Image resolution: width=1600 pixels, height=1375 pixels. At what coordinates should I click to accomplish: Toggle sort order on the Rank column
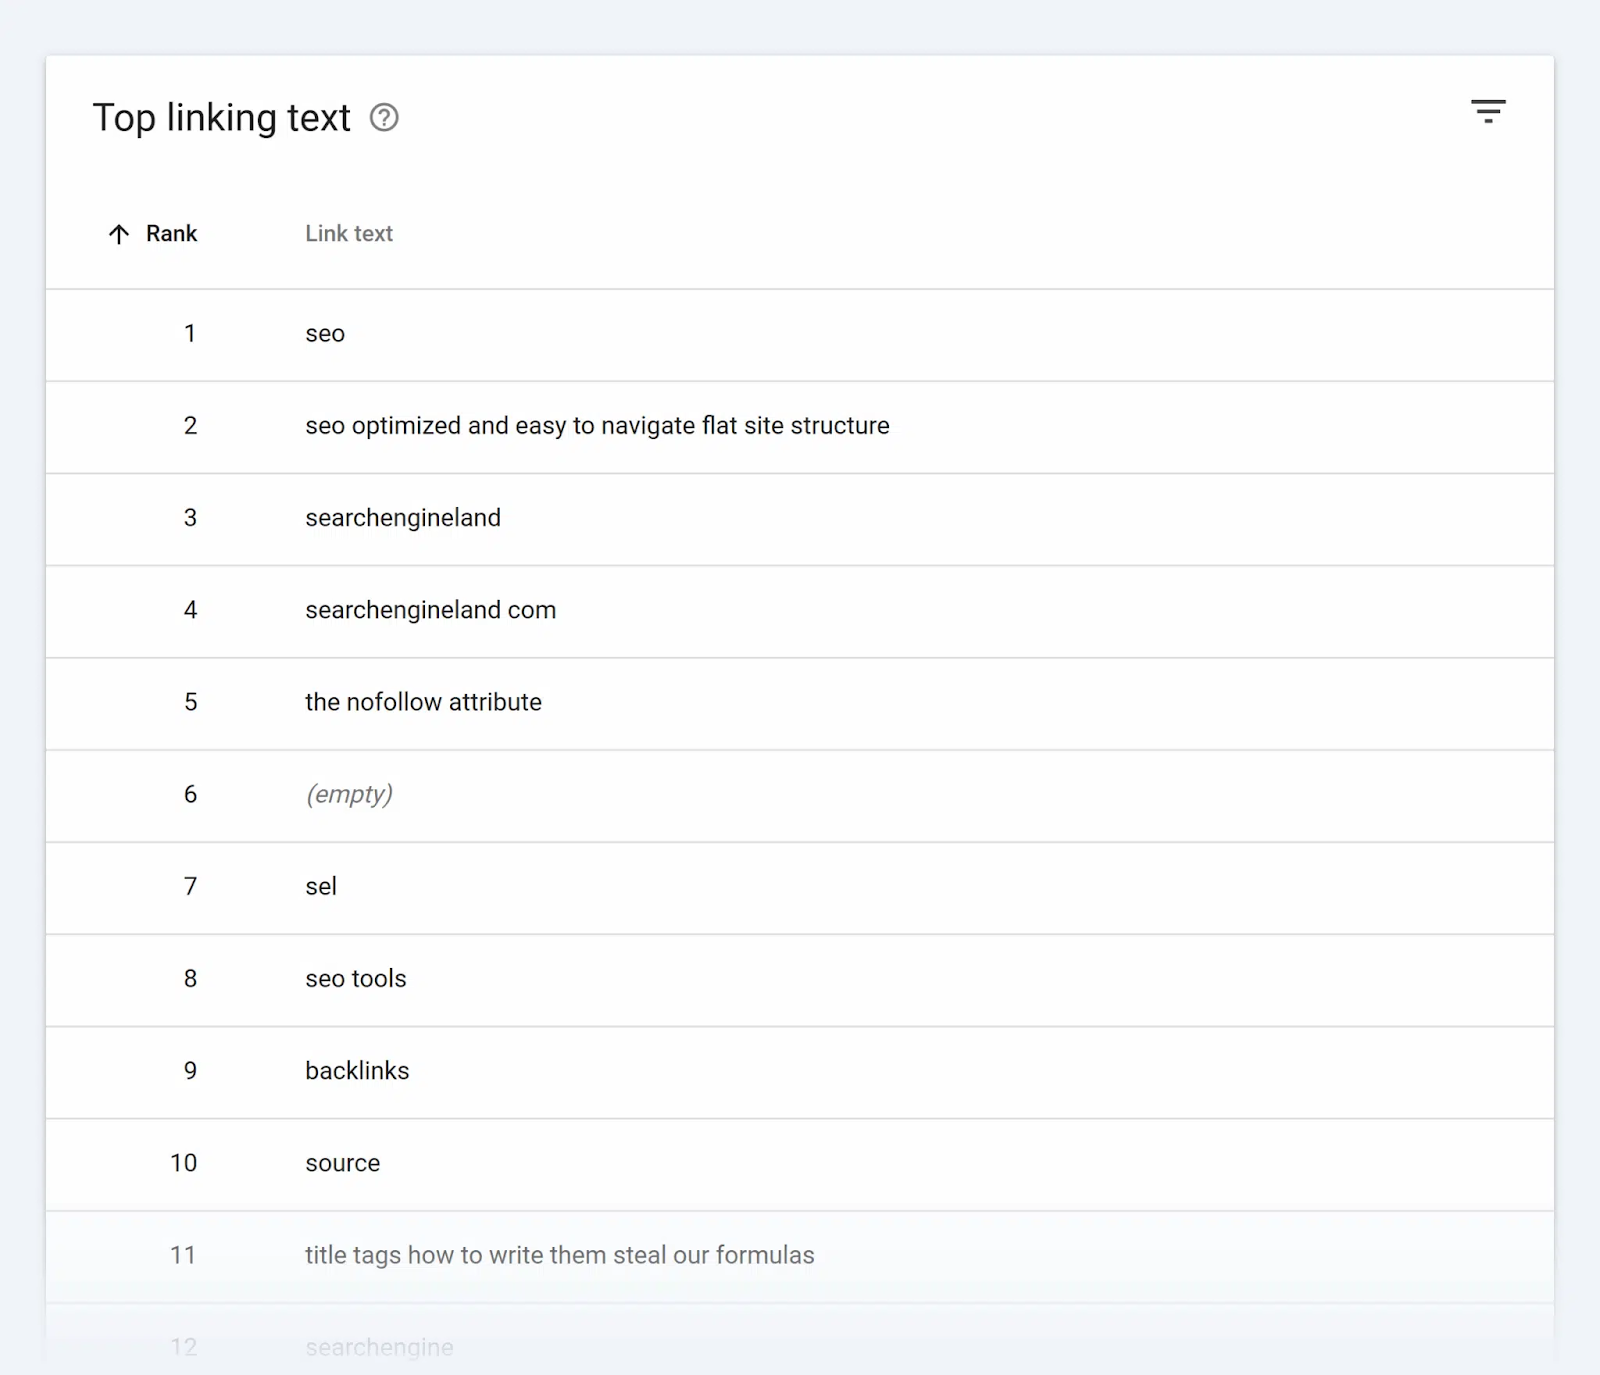click(x=171, y=233)
